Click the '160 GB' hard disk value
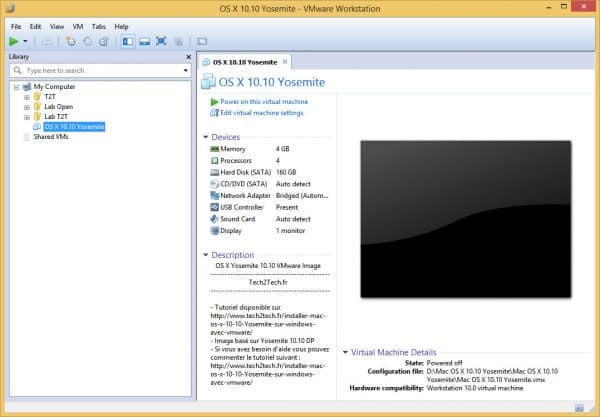 click(x=286, y=172)
